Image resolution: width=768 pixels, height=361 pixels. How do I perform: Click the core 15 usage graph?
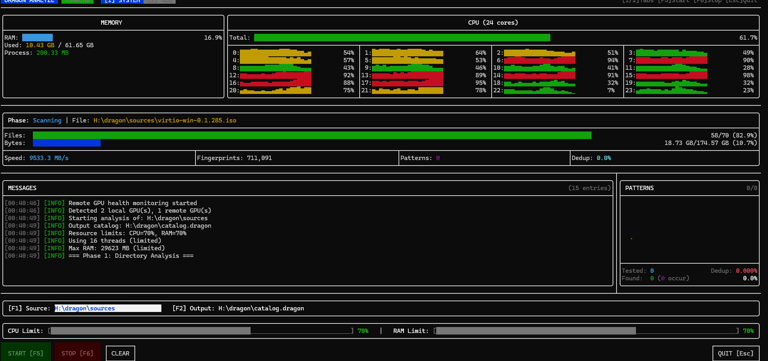(x=672, y=75)
